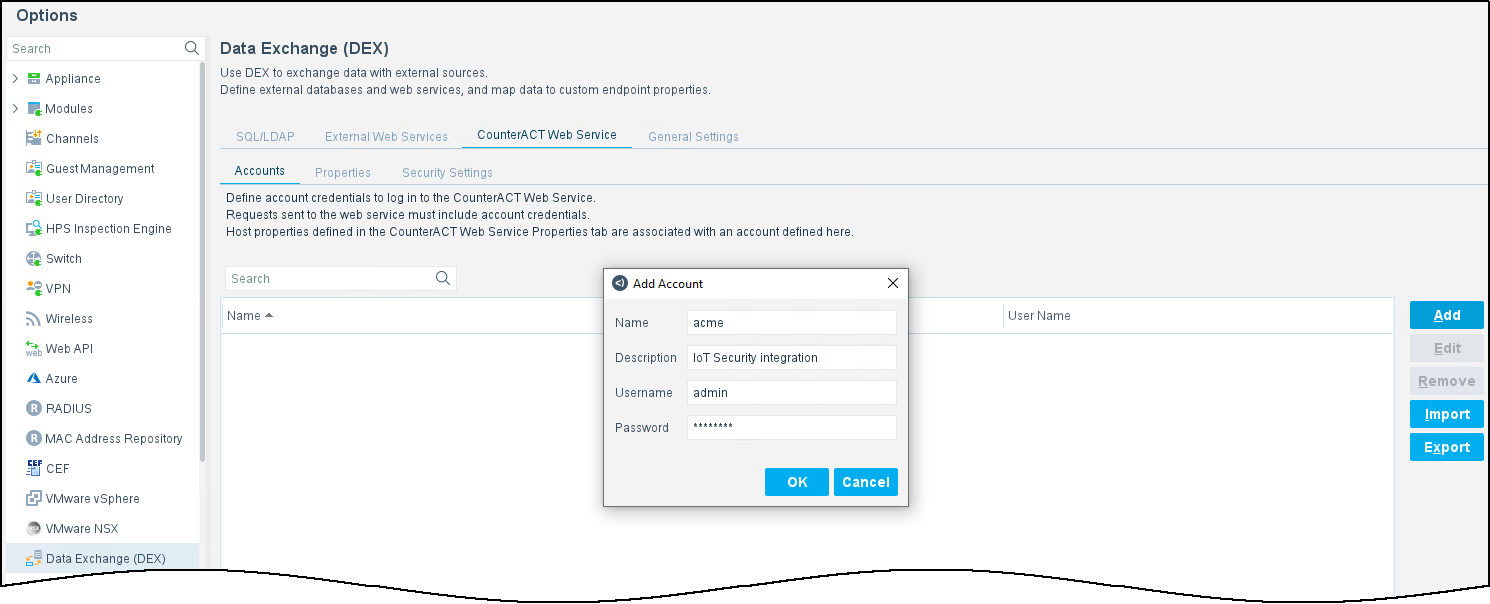Click the CEF icon
This screenshot has width=1490, height=604.
pos(34,468)
